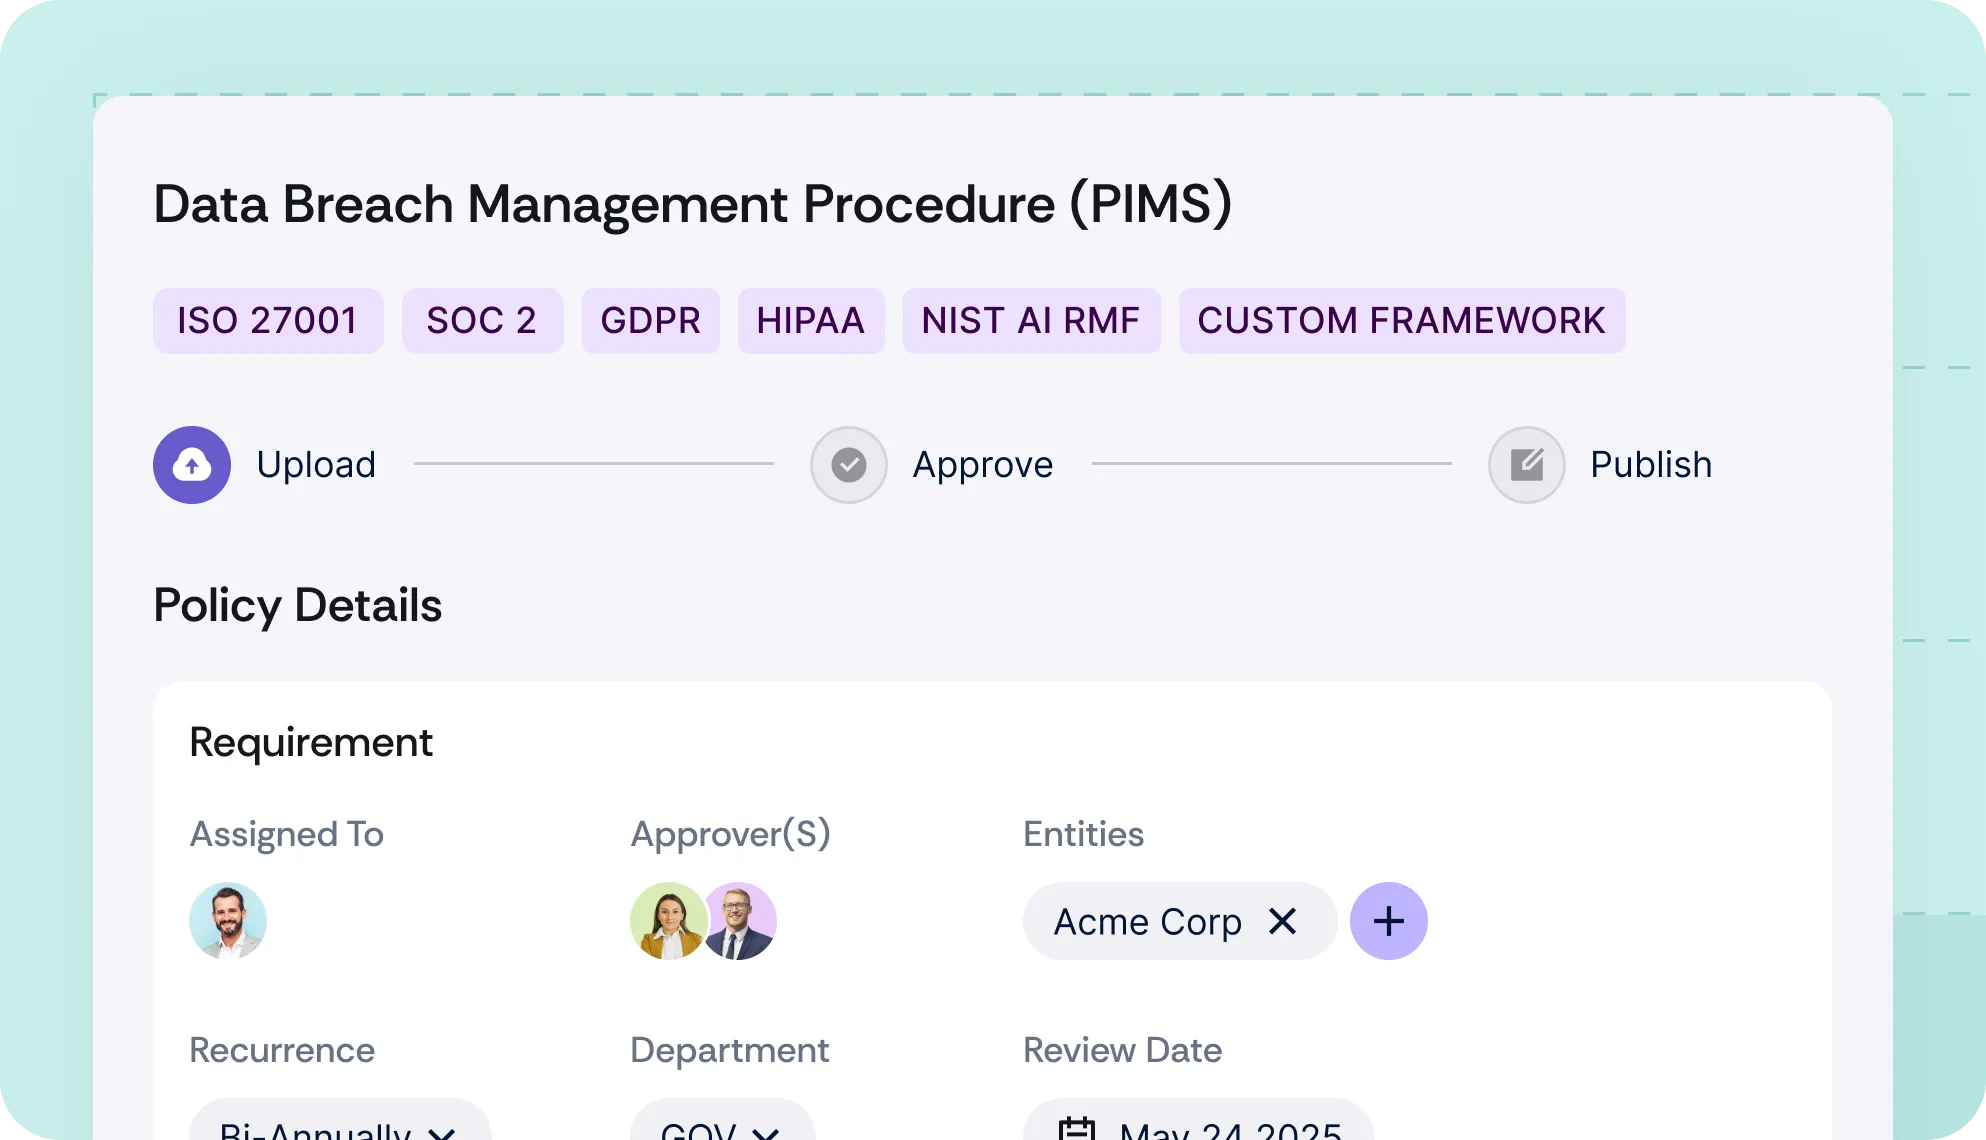Select the ISO 27001 framework tag
Image resolution: width=1986 pixels, height=1140 pixels.
click(268, 321)
